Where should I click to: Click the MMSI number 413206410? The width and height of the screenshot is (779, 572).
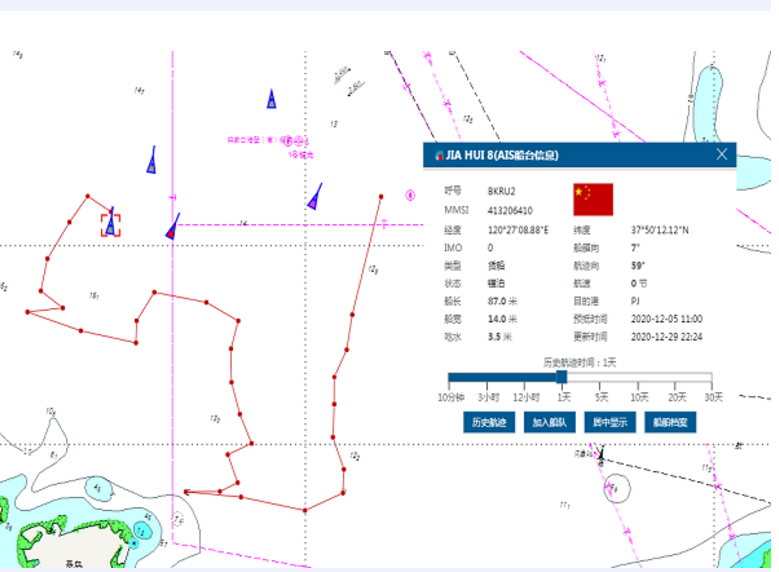click(x=510, y=211)
